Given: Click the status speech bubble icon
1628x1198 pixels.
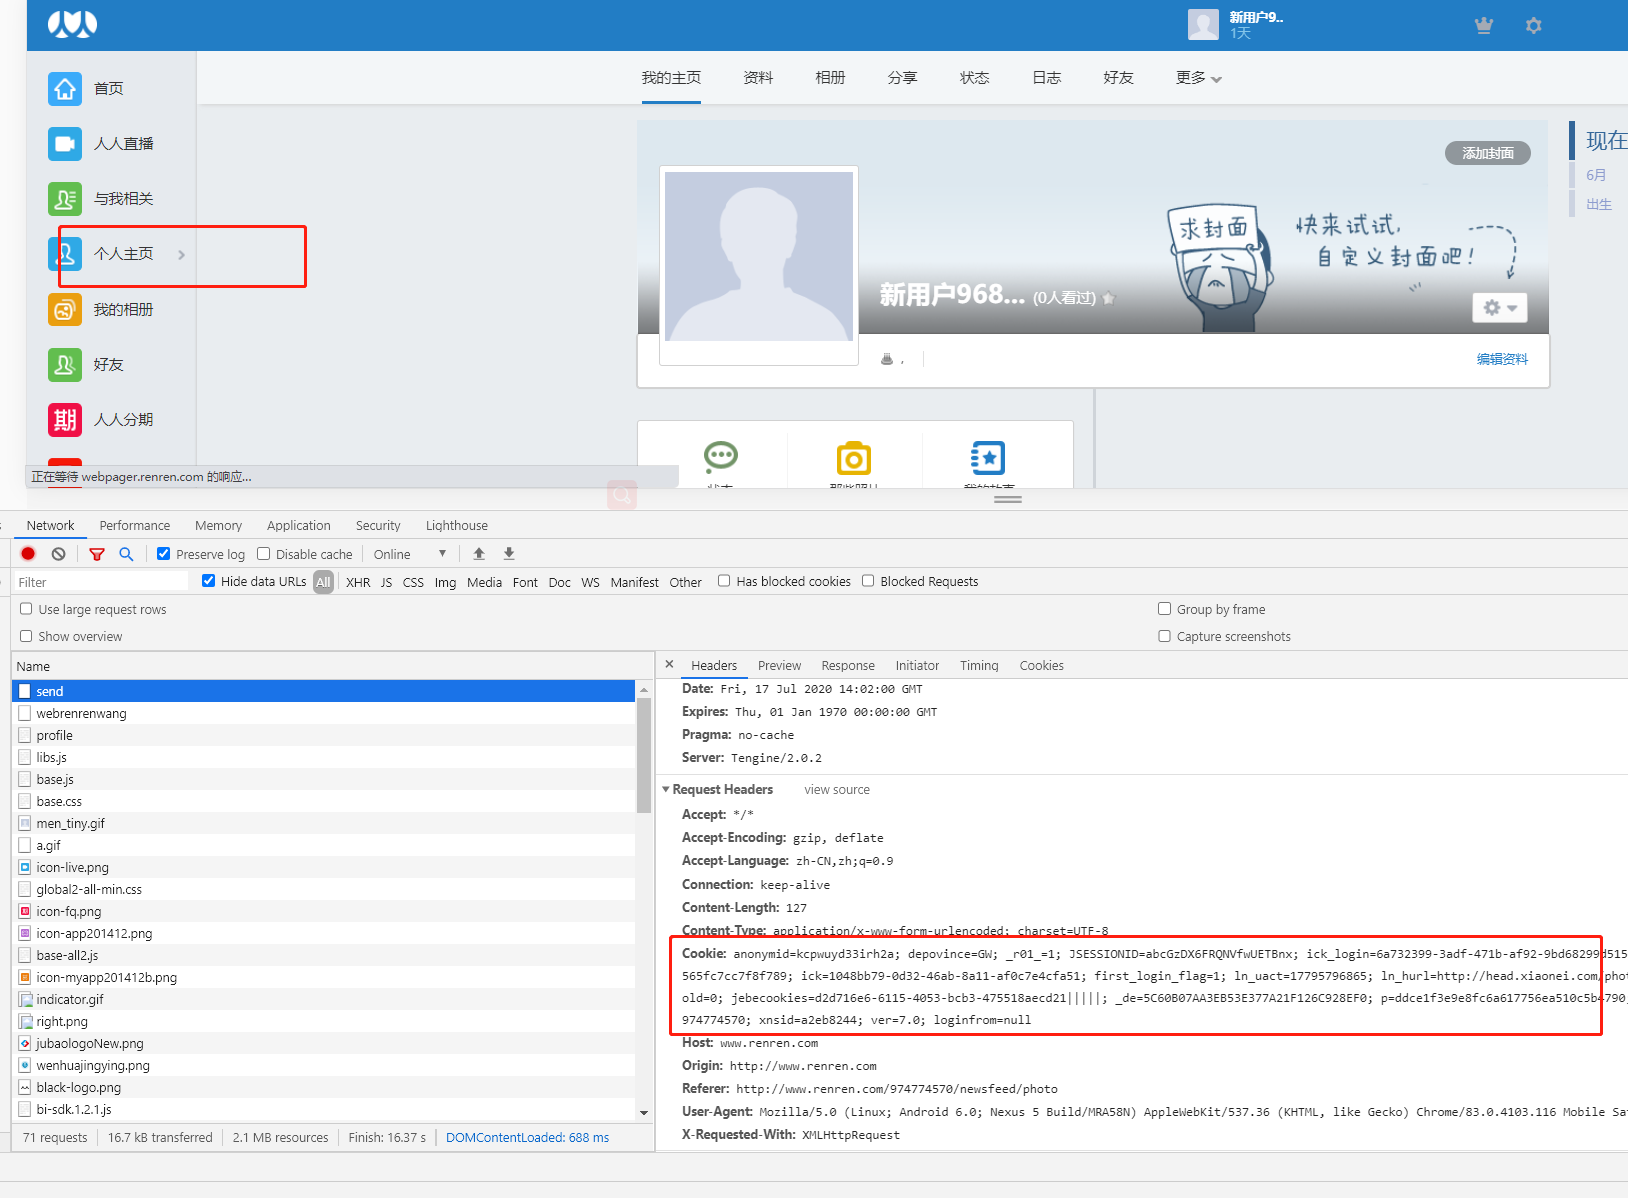Looking at the screenshot, I should (720, 457).
